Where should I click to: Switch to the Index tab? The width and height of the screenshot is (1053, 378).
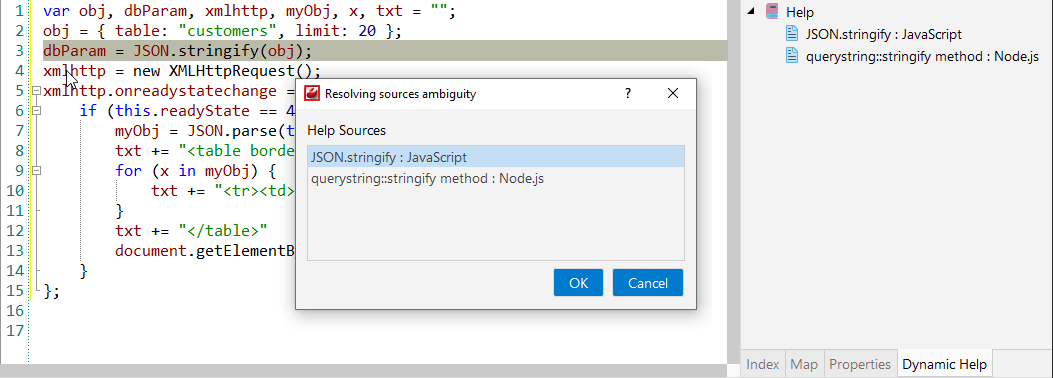763,365
